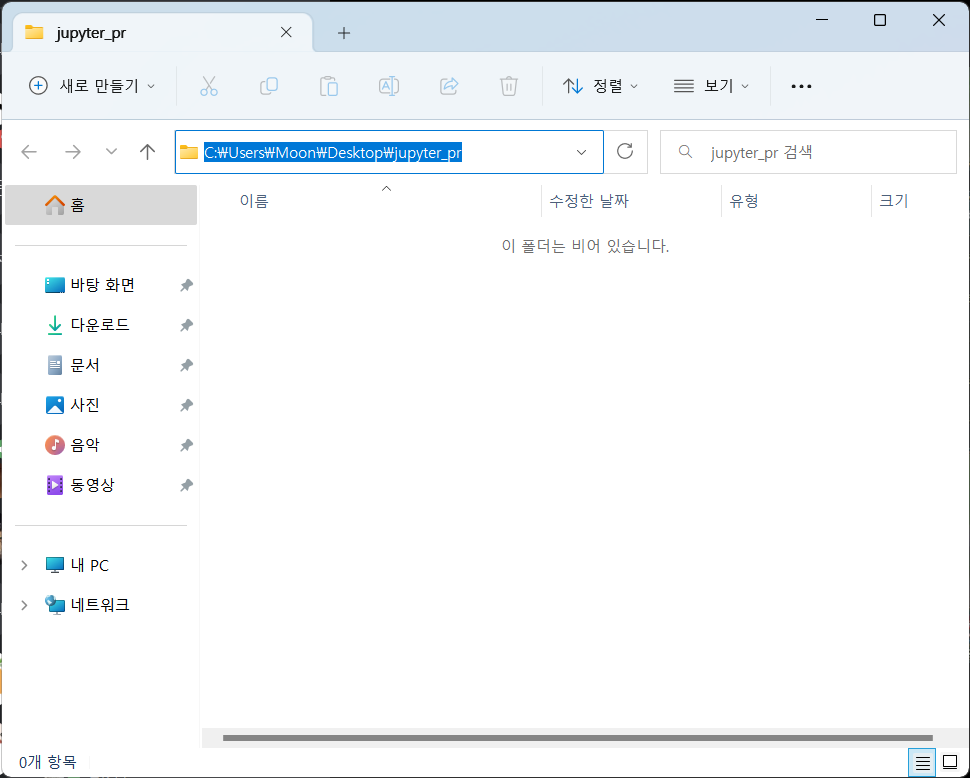Switch to details view layout toggle
This screenshot has width=970, height=778.
pyautogui.click(x=921, y=762)
